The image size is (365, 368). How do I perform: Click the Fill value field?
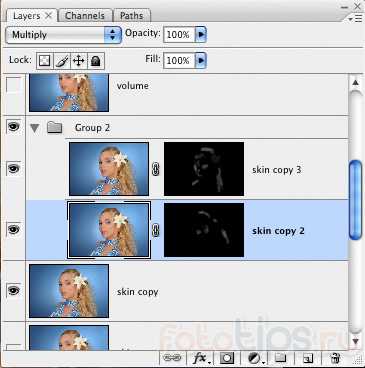[x=179, y=61]
